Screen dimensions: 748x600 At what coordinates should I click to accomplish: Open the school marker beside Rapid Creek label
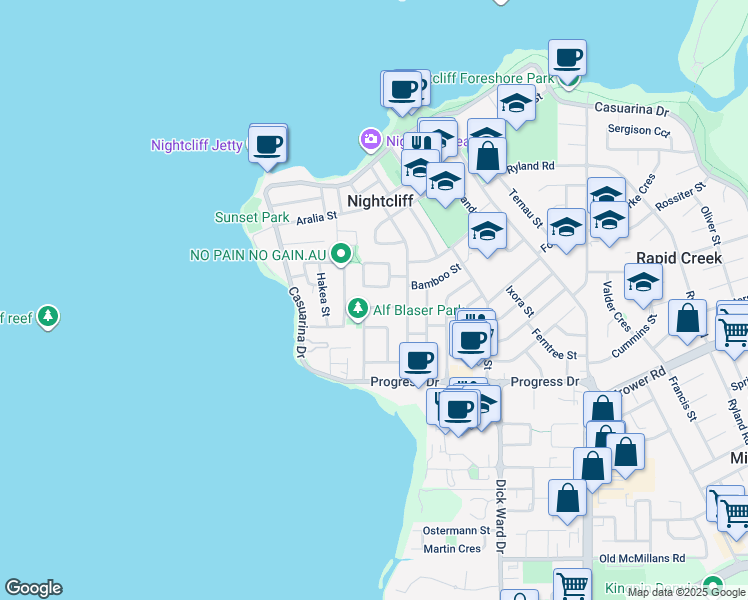643,285
